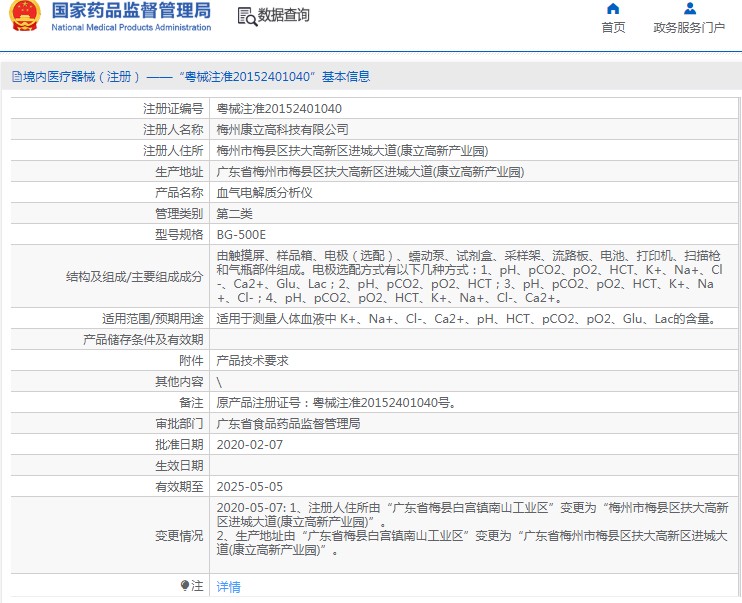The image size is (742, 603).
Task: Click the expiry date 2025-05-05
Action: click(x=250, y=486)
